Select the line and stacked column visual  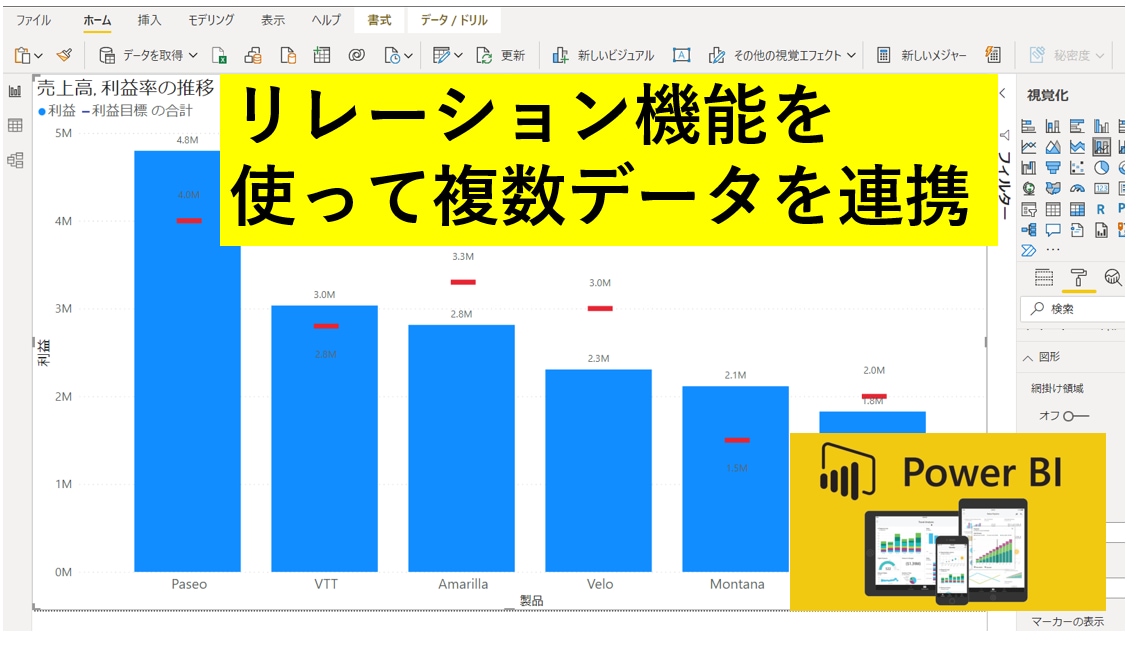[1102, 147]
